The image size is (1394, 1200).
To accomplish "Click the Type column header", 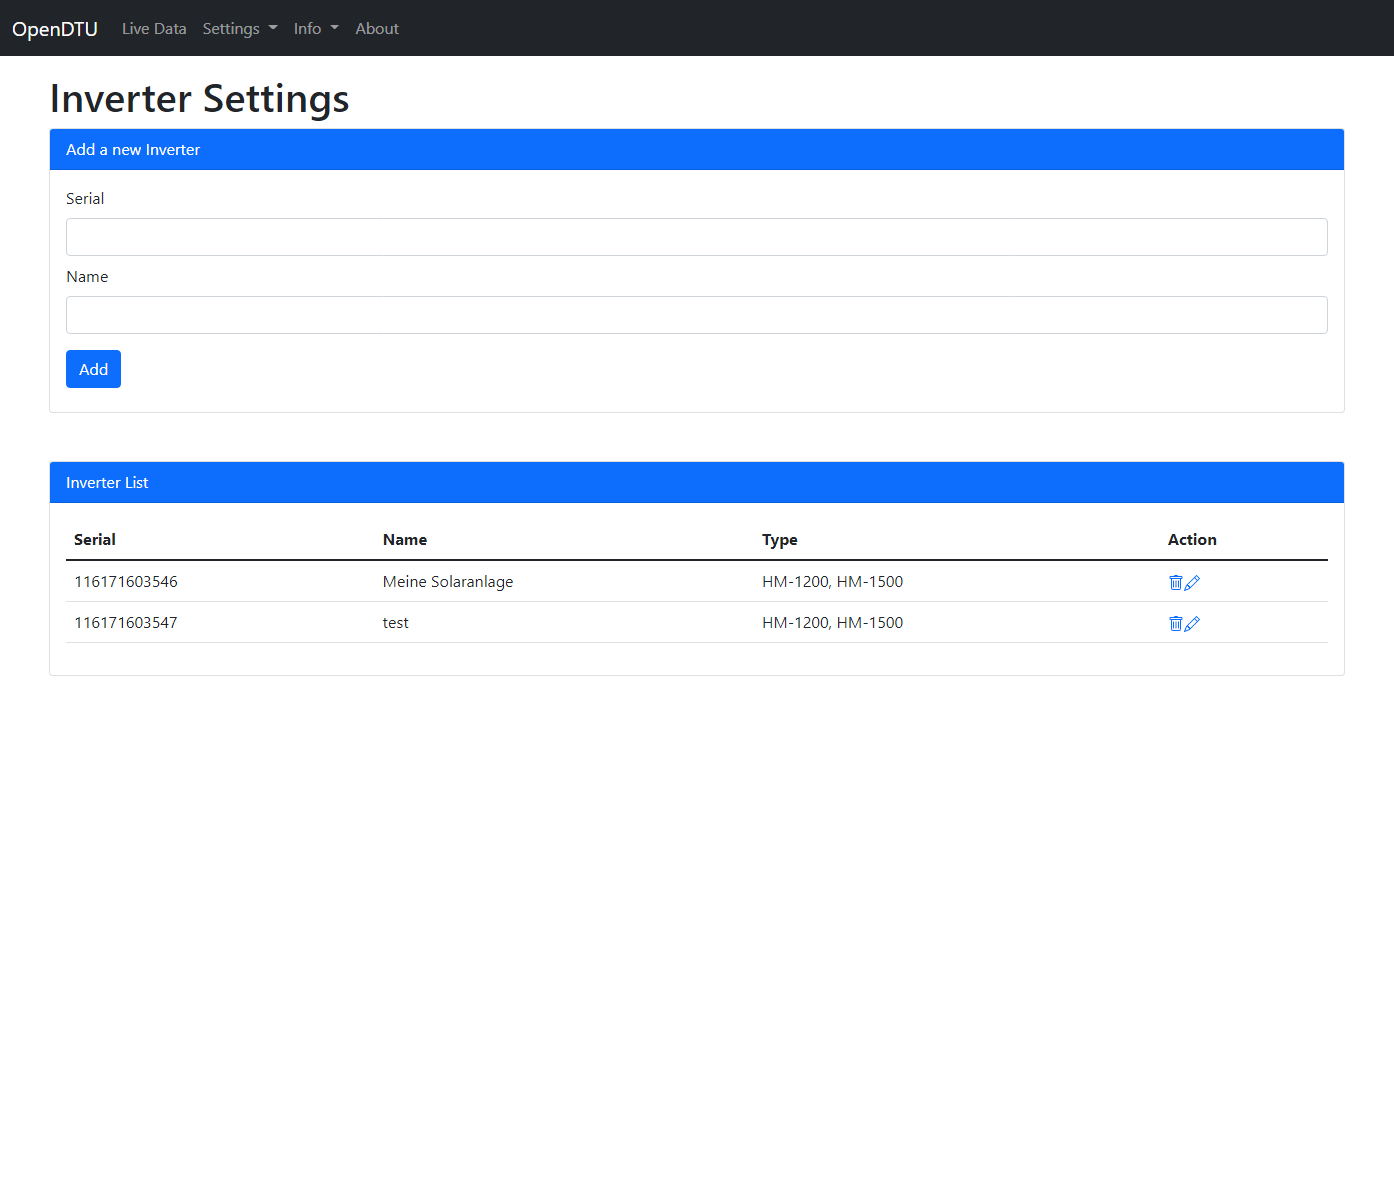I will (x=779, y=540).
